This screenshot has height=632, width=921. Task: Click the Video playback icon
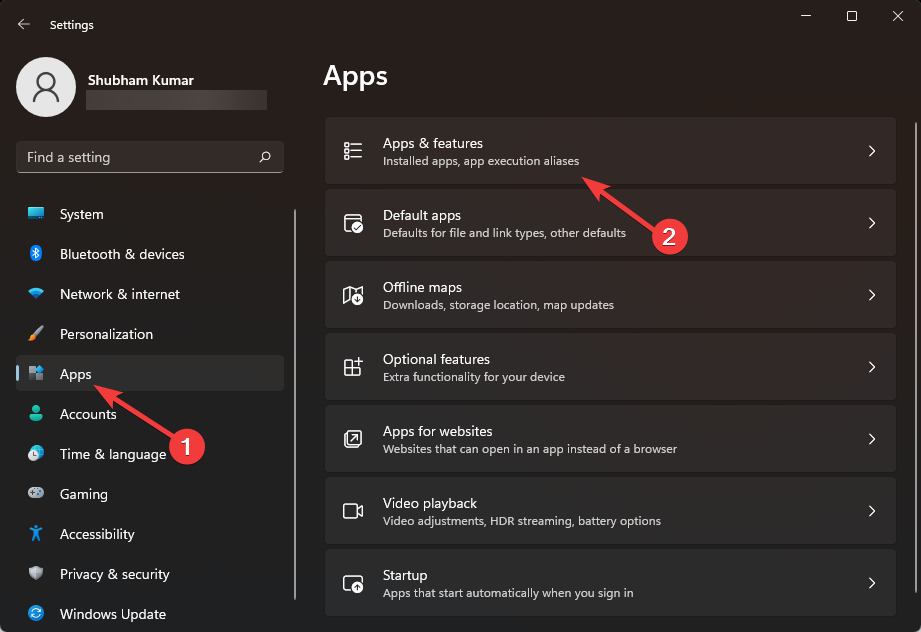(x=352, y=510)
